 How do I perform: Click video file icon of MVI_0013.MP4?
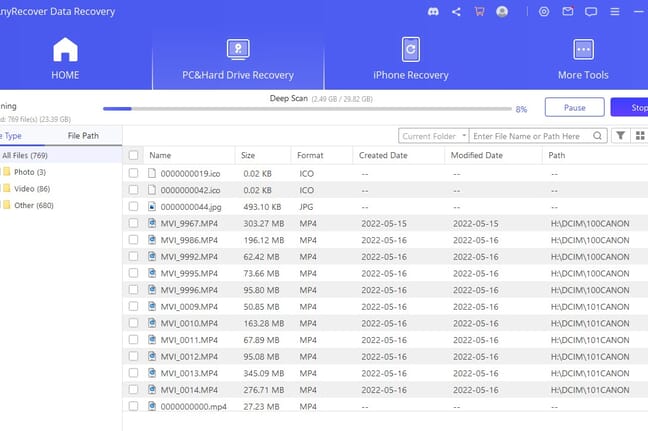(x=152, y=373)
